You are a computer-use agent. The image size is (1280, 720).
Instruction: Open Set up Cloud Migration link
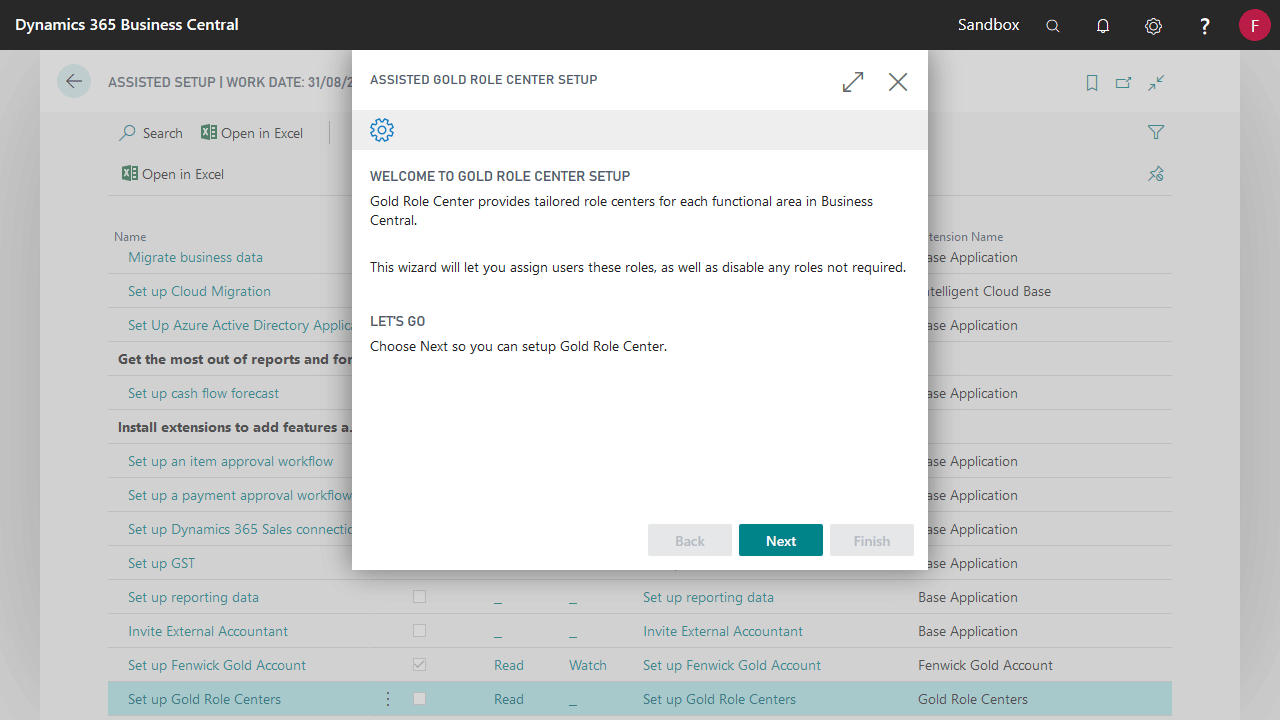tap(199, 291)
